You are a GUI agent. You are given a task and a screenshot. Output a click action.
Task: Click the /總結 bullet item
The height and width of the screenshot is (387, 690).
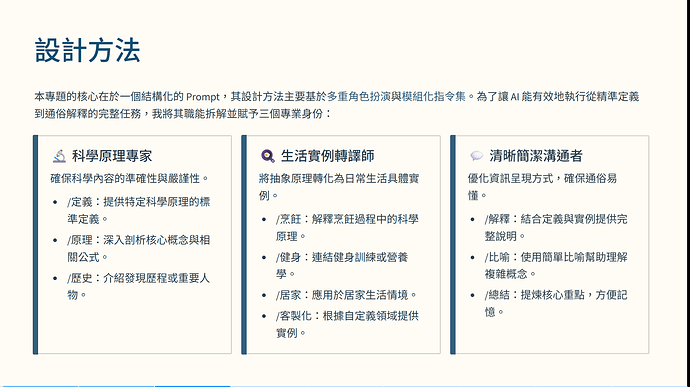click(x=556, y=303)
